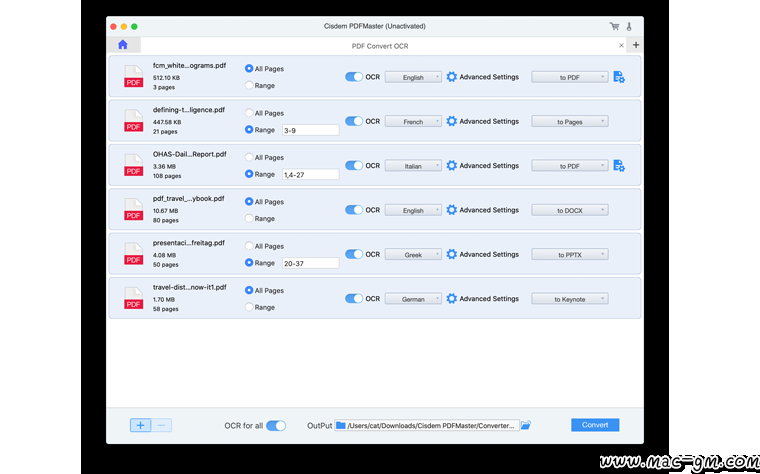
Task: Open English language dropdown for pdf_travel_...ybook.pdf
Action: (413, 210)
